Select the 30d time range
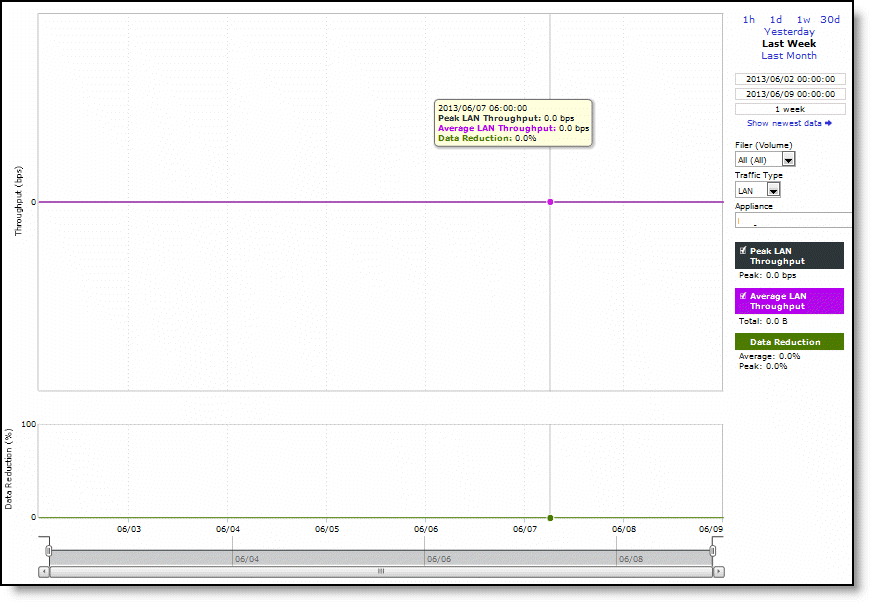This screenshot has width=870, height=602. (830, 20)
